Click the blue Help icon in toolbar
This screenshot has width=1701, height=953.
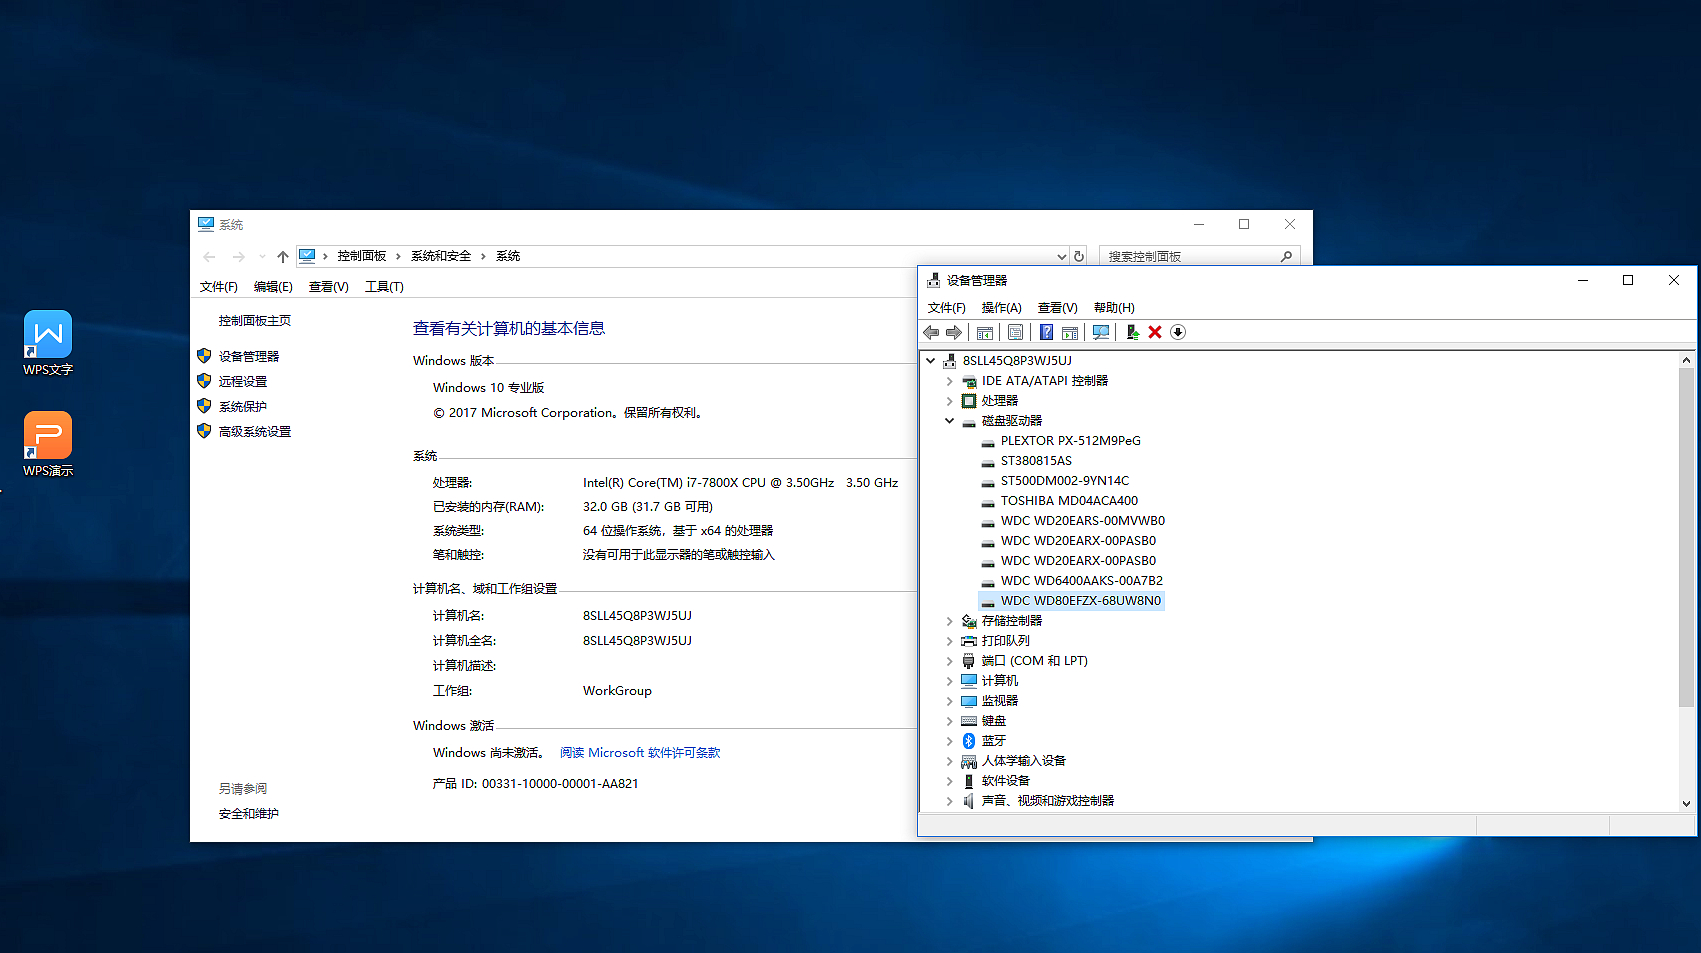tap(1046, 332)
